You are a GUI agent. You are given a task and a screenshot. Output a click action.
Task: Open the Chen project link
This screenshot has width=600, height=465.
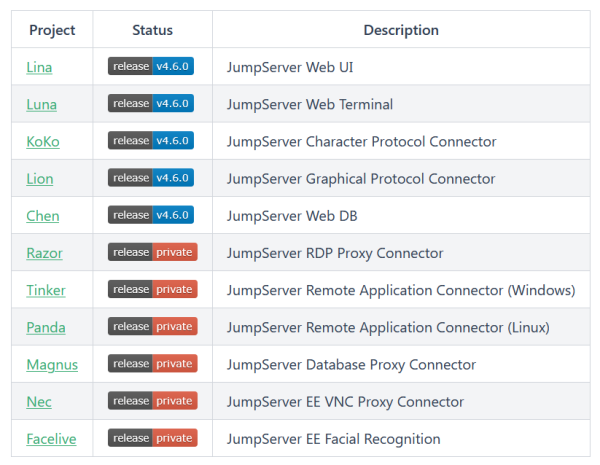43,216
